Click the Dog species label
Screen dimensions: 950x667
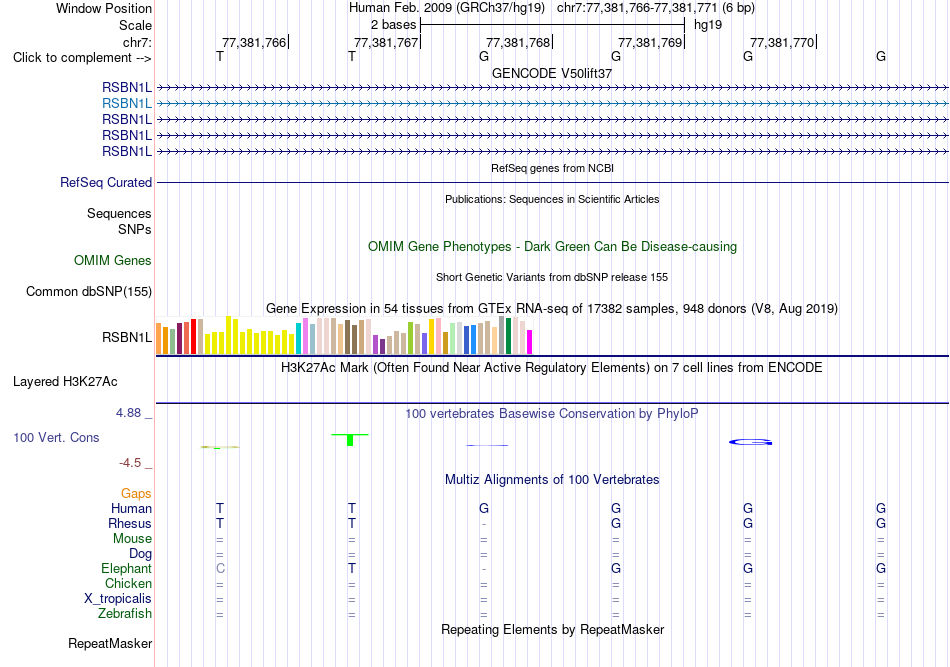(141, 554)
